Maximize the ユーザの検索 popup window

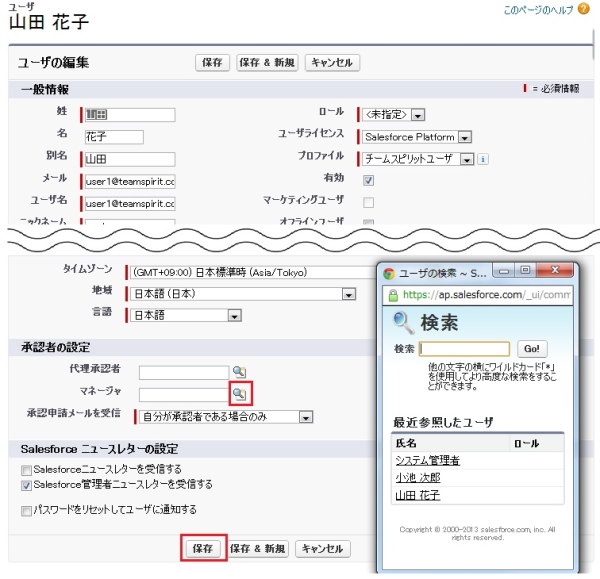point(525,270)
